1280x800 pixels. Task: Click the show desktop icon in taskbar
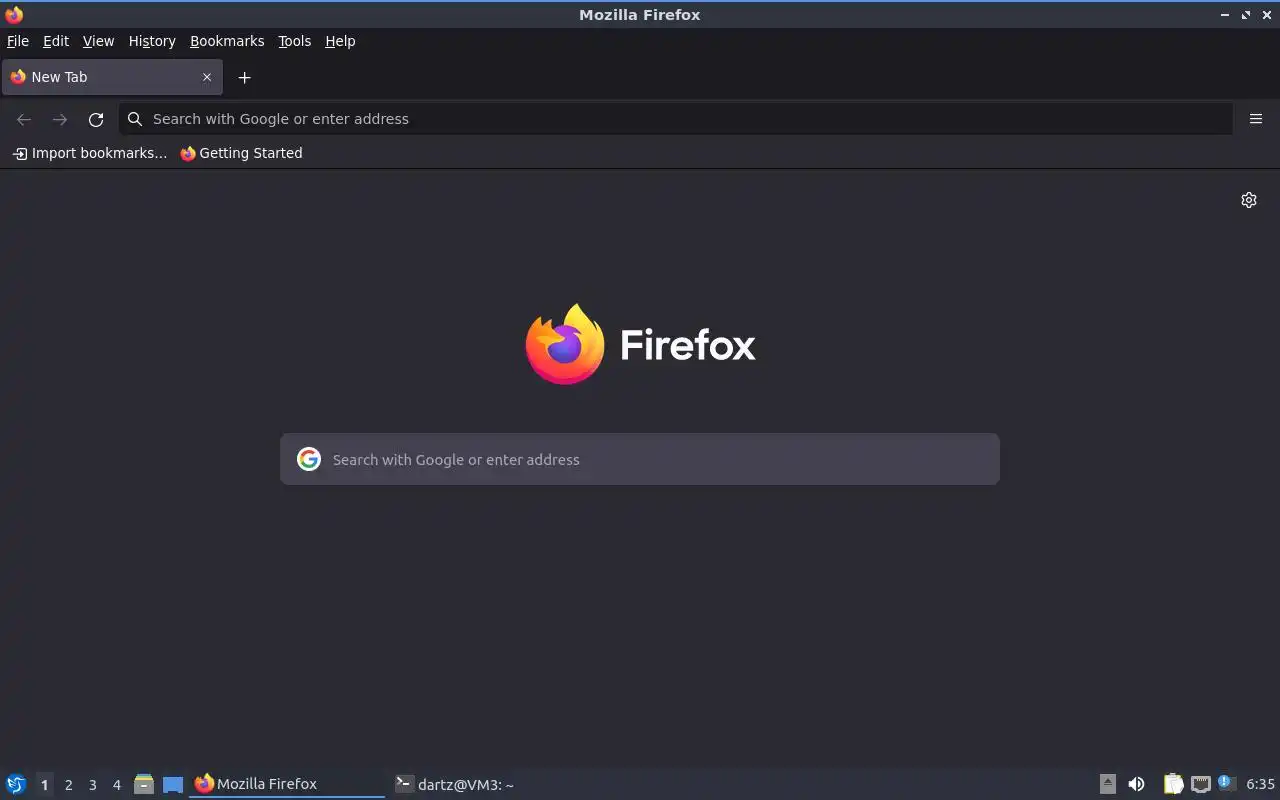173,785
